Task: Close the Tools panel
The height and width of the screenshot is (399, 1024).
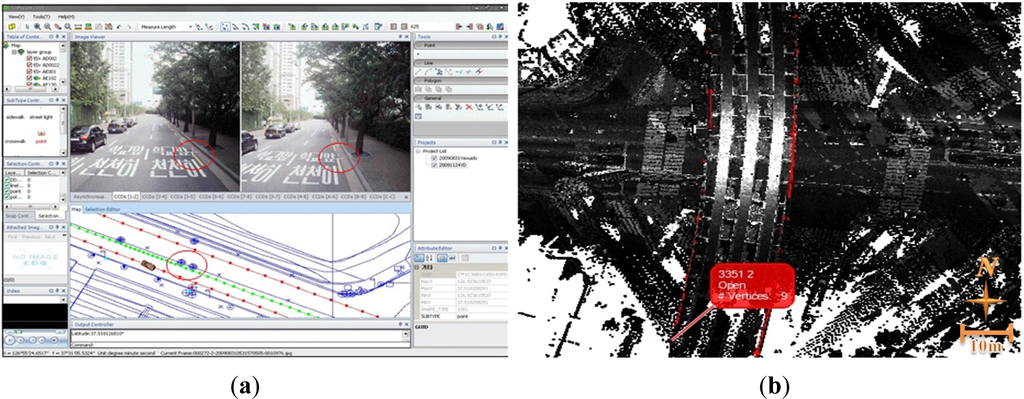Action: (x=505, y=37)
